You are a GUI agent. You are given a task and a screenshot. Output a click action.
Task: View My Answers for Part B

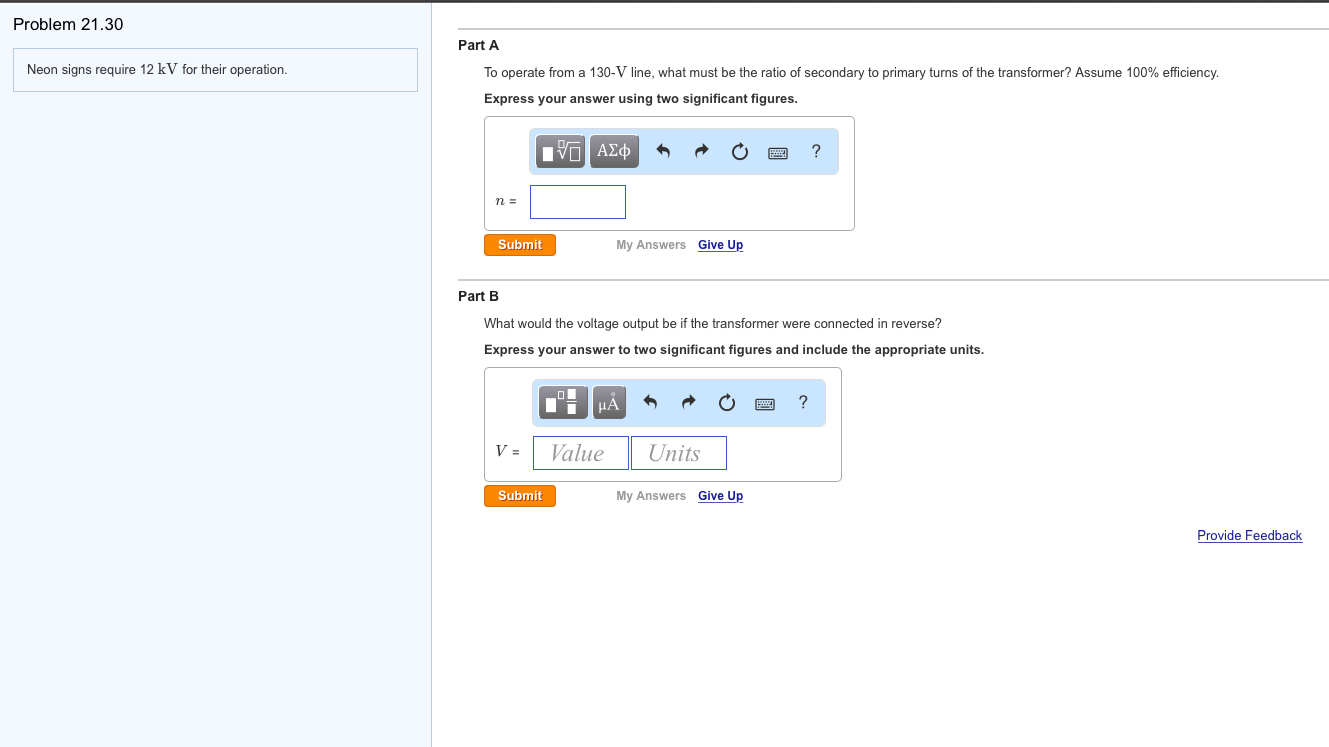651,496
